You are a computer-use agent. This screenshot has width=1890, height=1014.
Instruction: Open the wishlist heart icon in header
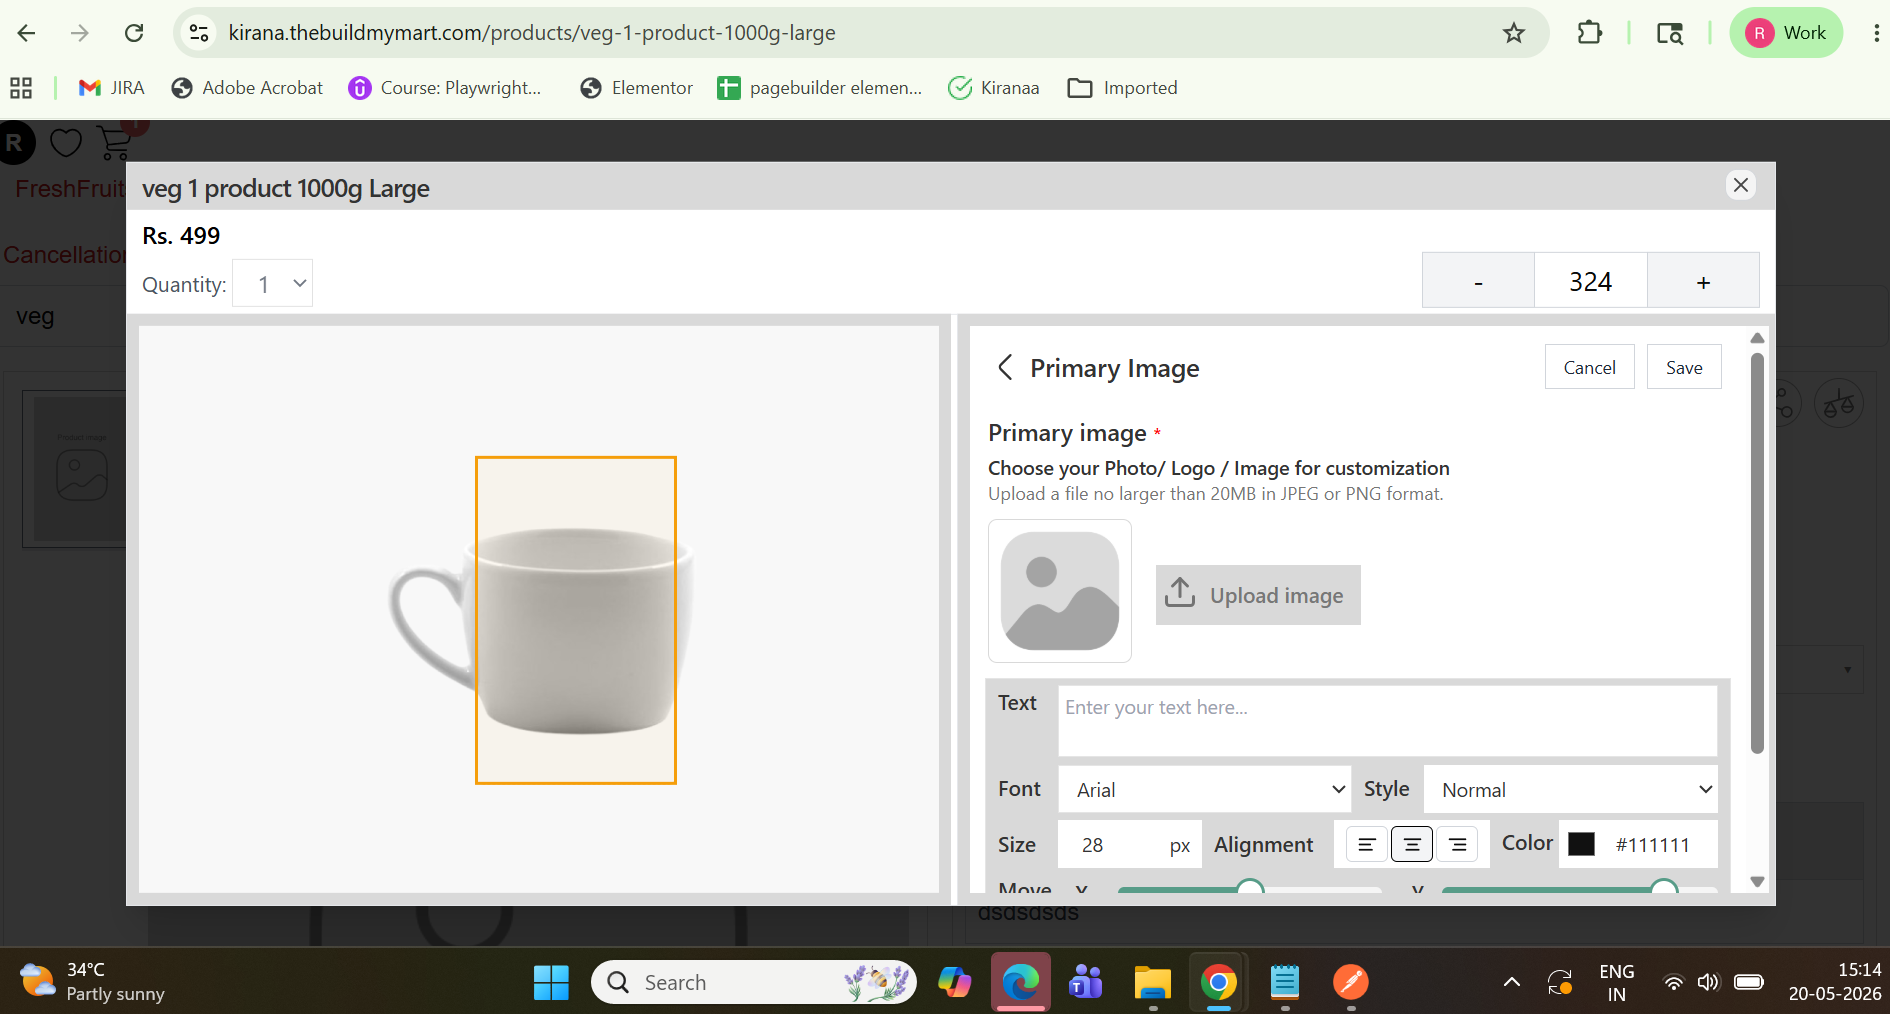pyautogui.click(x=66, y=143)
